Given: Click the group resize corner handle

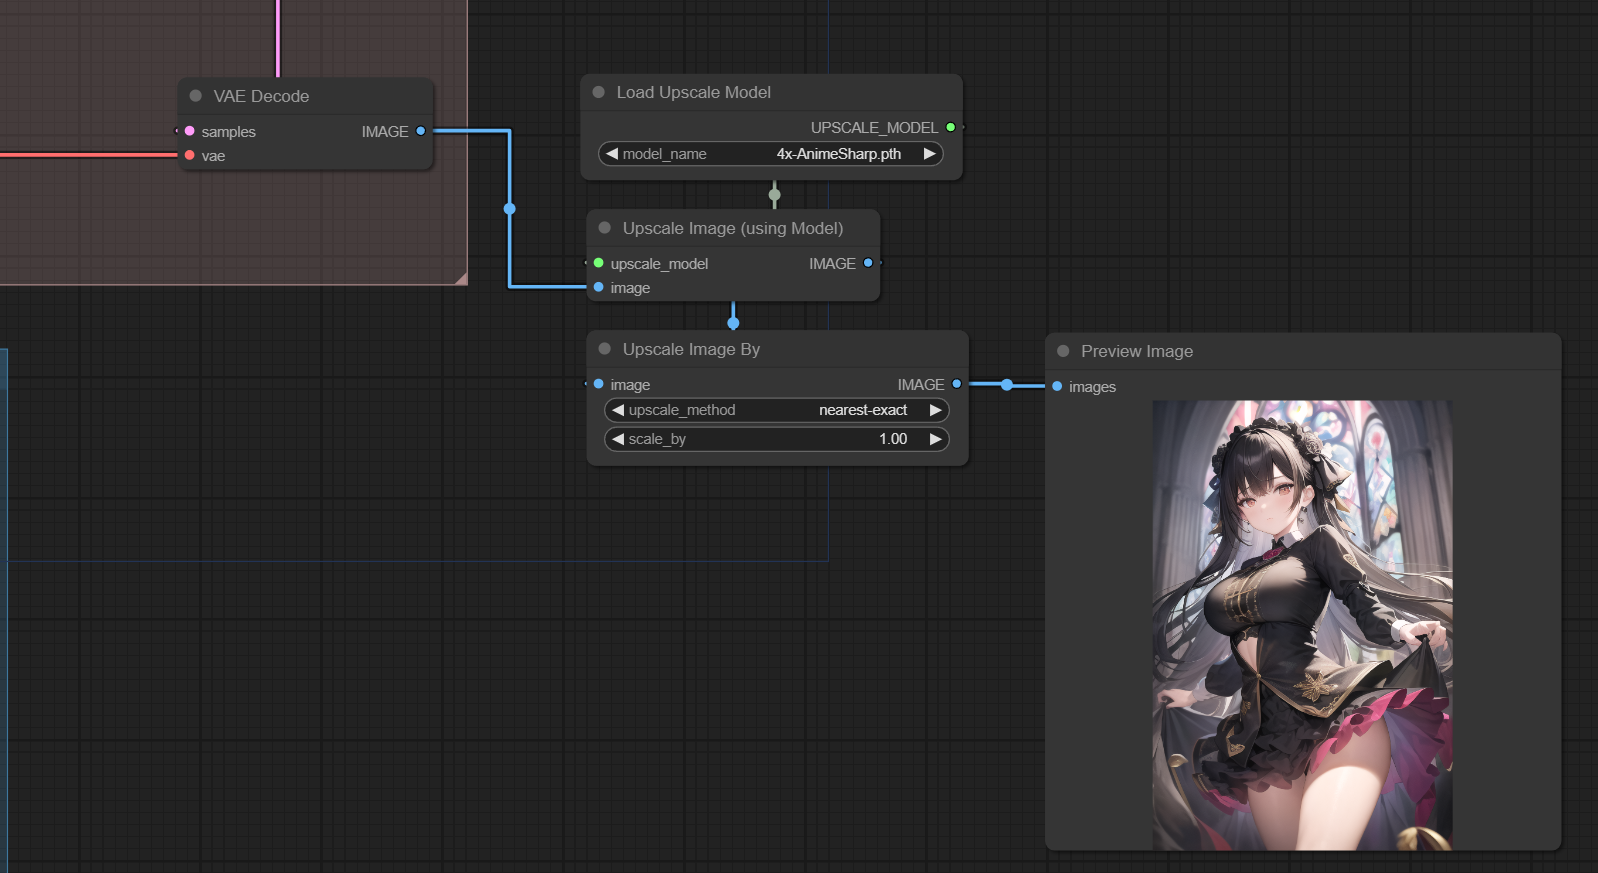Looking at the screenshot, I should point(461,279).
